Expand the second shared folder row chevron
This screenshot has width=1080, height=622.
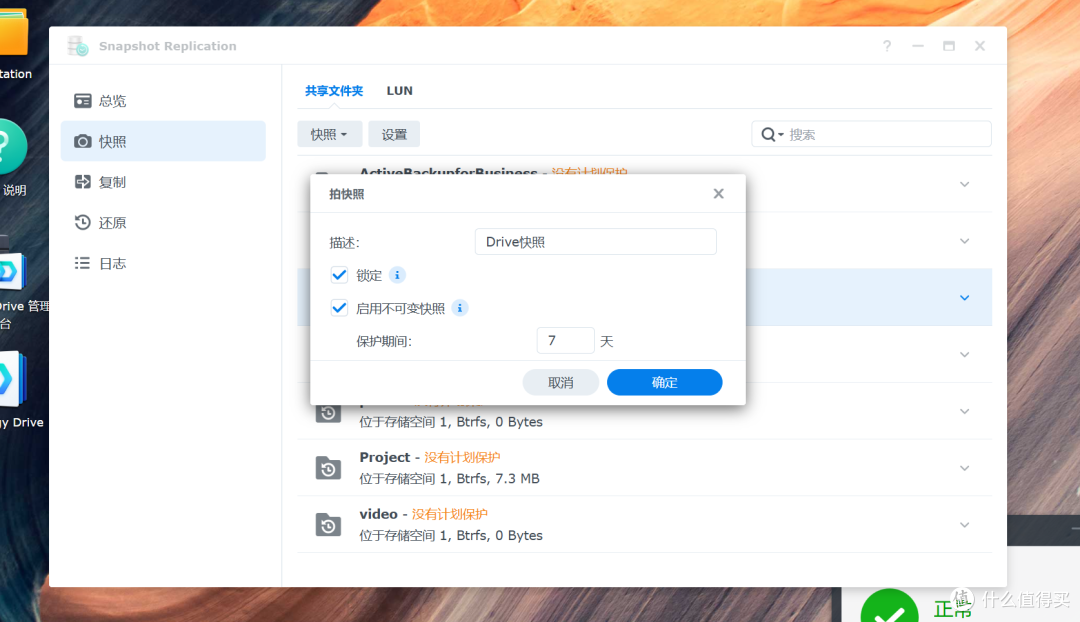(x=964, y=241)
